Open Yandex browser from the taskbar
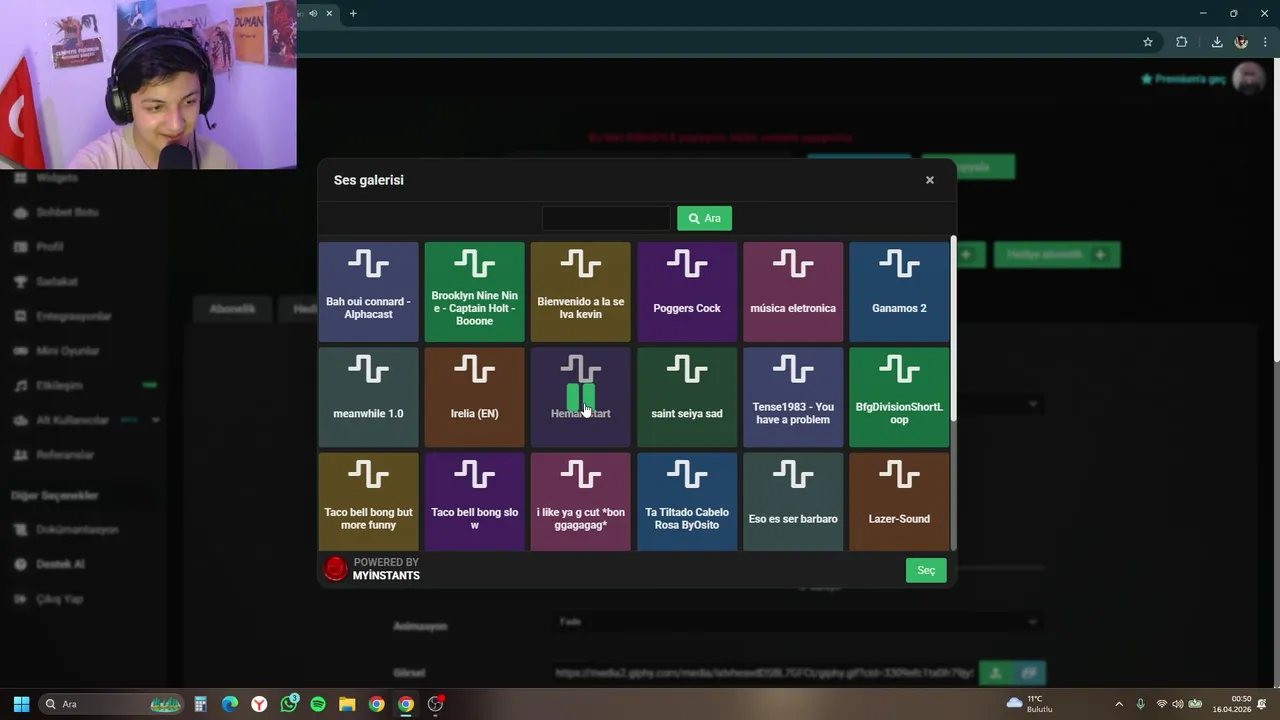Viewport: 1280px width, 720px height. pos(259,704)
